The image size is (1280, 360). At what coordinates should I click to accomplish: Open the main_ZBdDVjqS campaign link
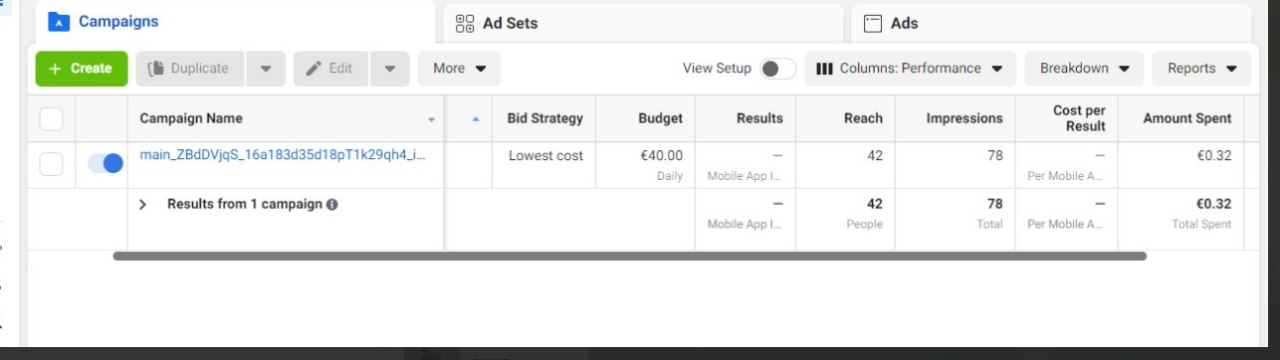click(283, 156)
